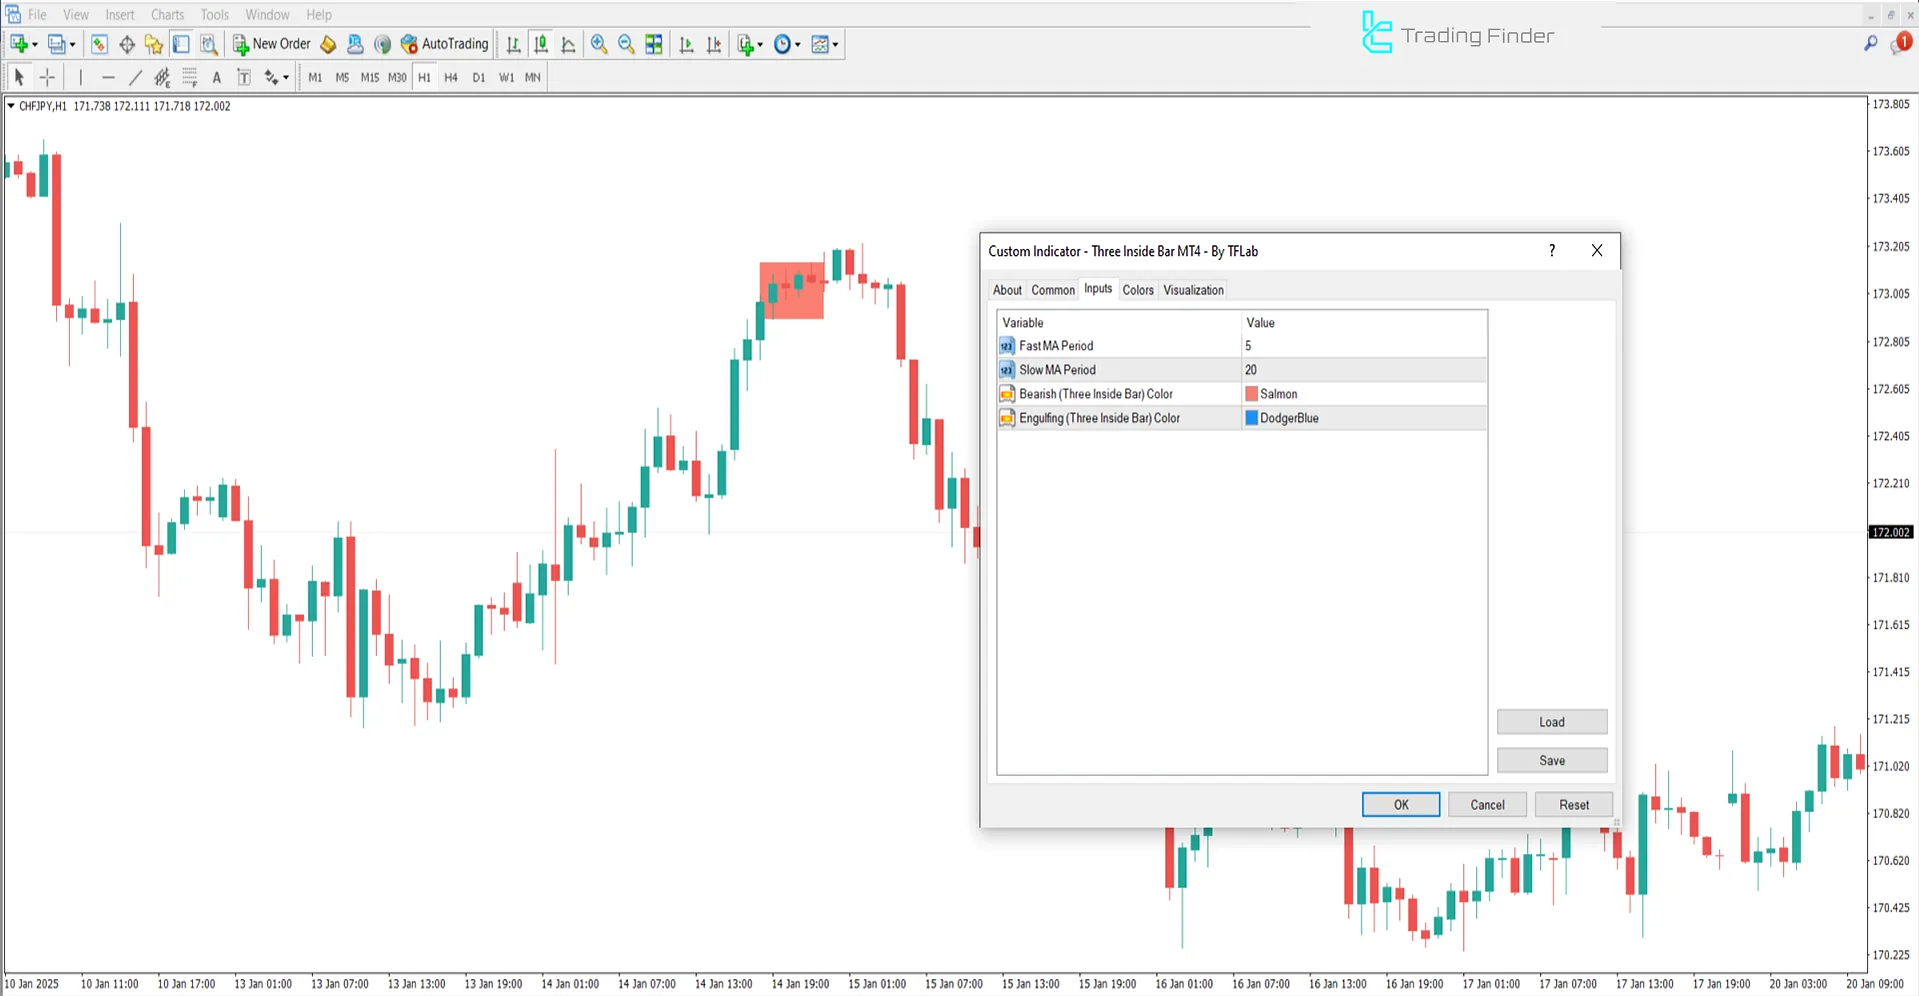This screenshot has width=1919, height=996.
Task: Open the Indicators dropdown arrow
Action: (x=761, y=44)
